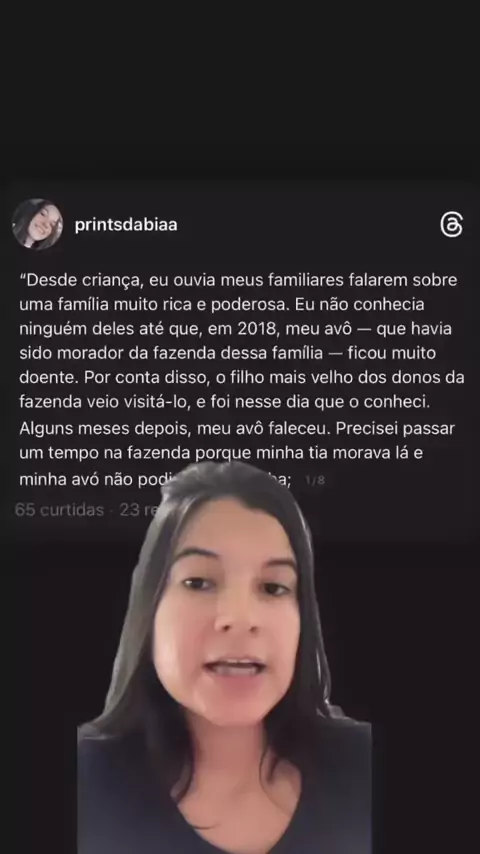
Task: Select the line starting "um tempo na fazenda"
Action: (221, 453)
